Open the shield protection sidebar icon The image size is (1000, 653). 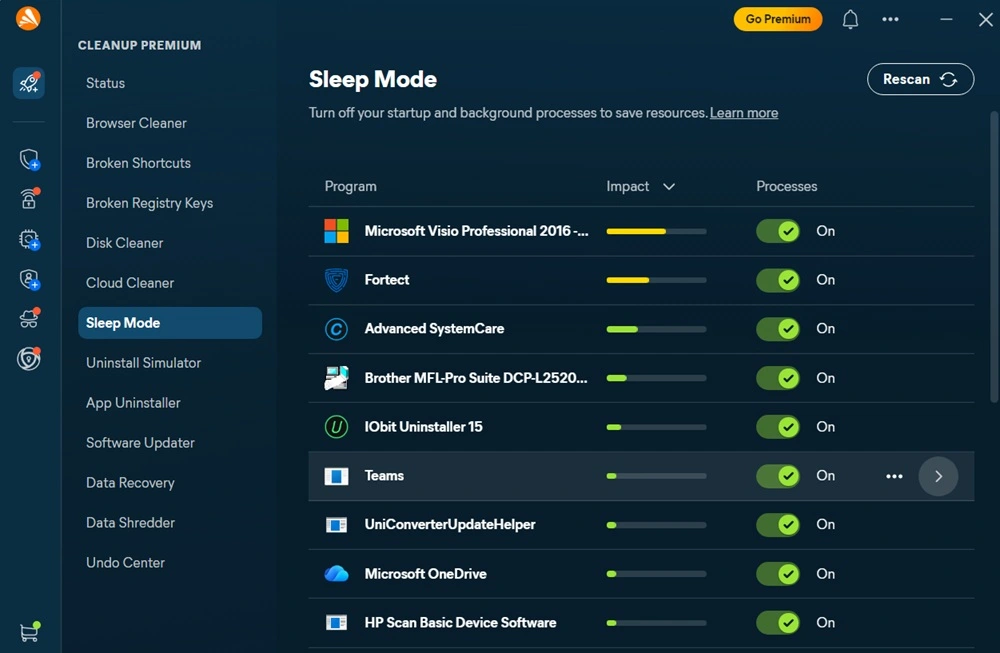pos(29,159)
